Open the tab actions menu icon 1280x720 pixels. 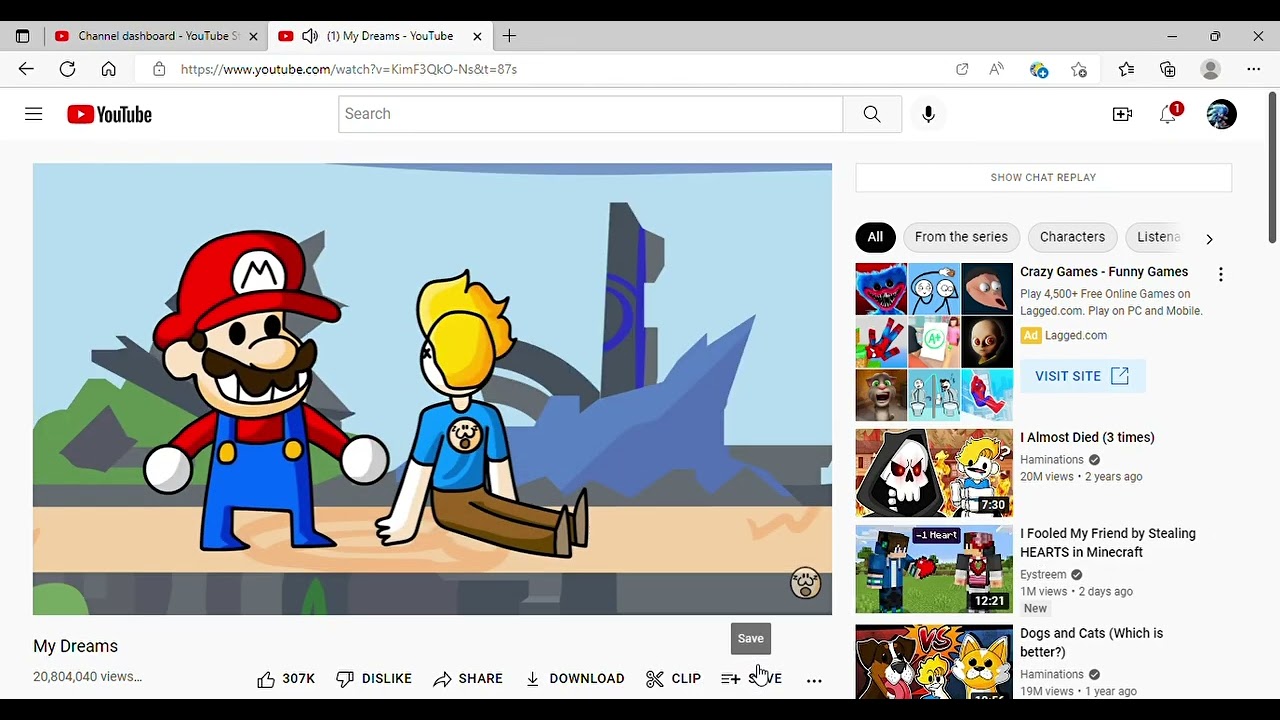pos(23,36)
